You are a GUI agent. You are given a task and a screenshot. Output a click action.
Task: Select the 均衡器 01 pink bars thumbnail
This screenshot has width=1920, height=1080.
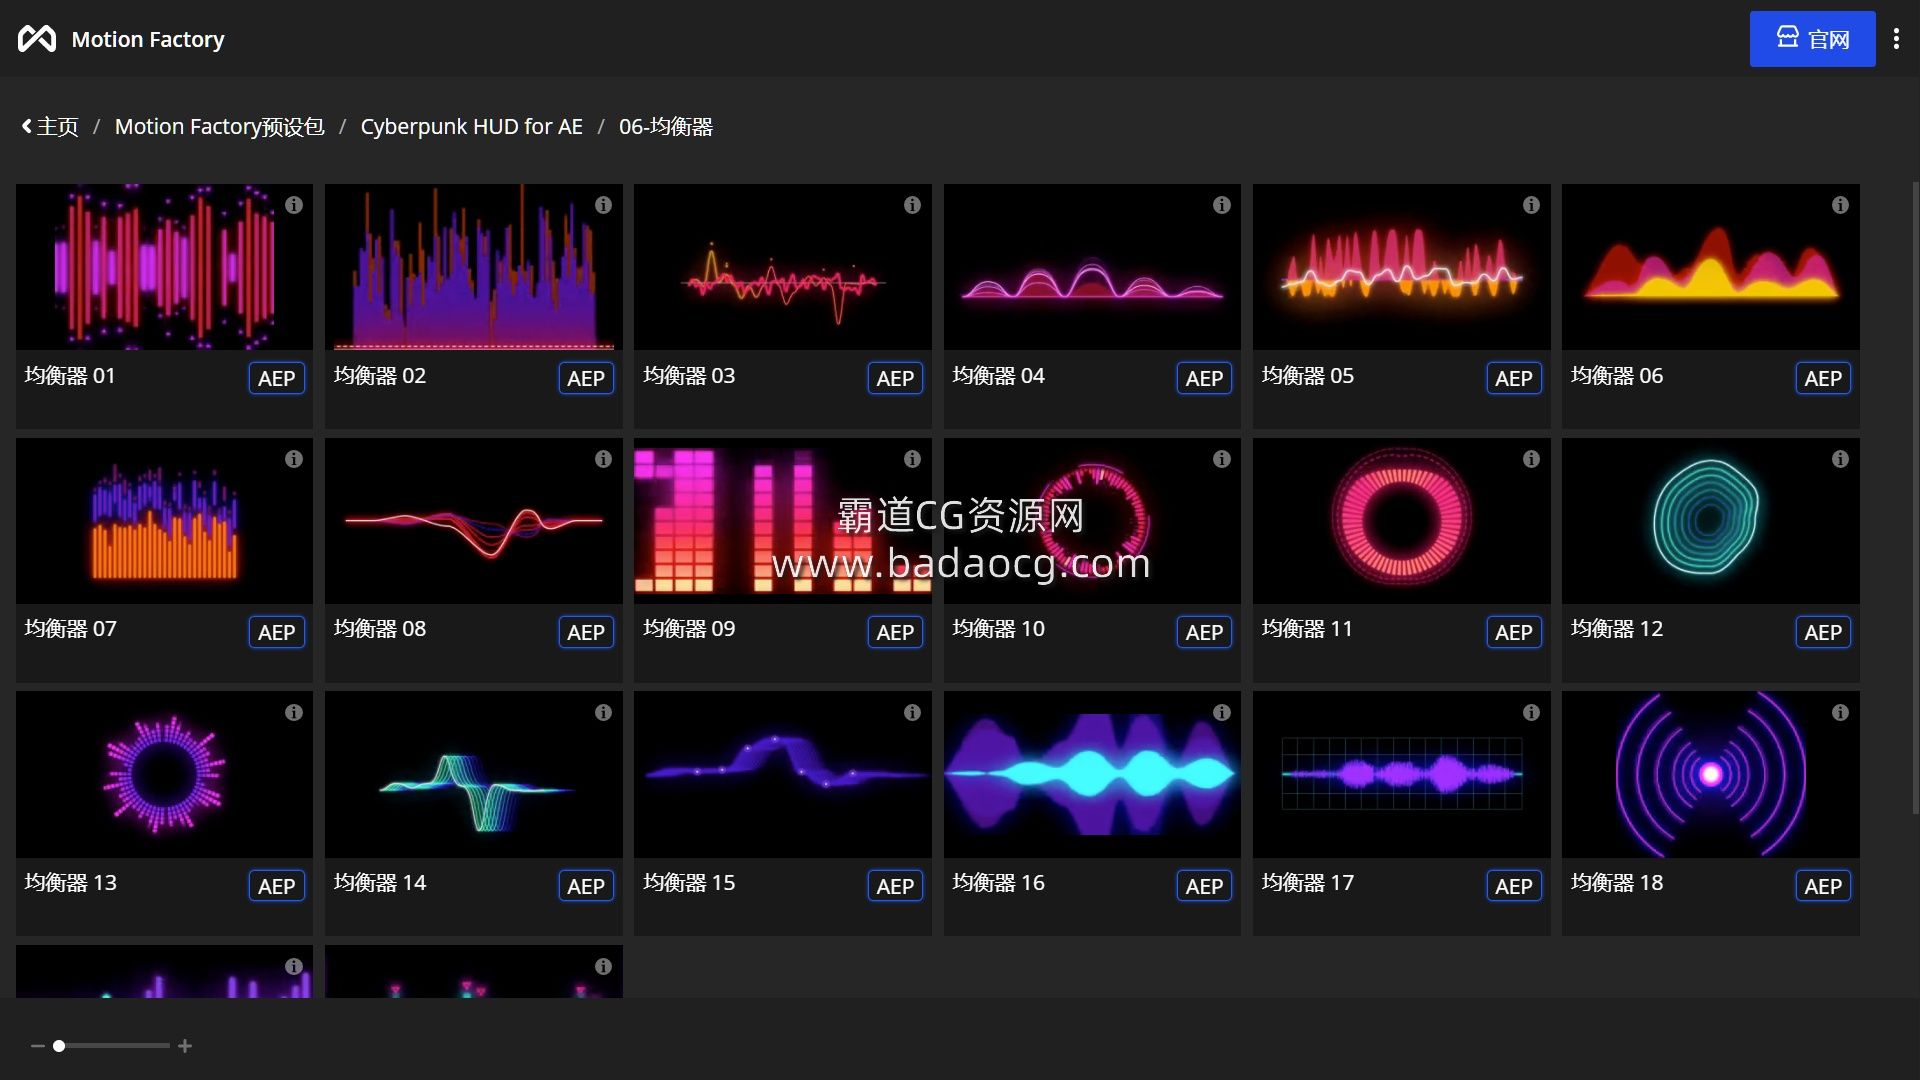(x=164, y=267)
